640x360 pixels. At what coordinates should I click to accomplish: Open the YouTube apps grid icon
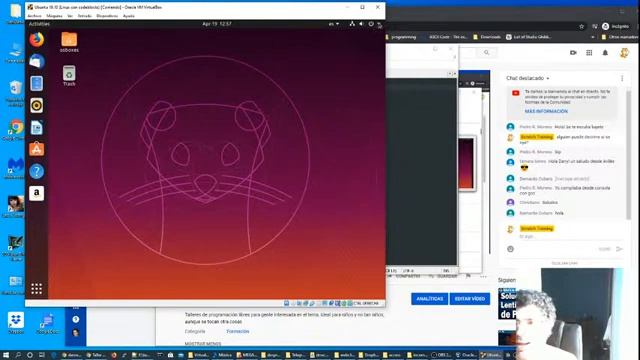(x=589, y=53)
